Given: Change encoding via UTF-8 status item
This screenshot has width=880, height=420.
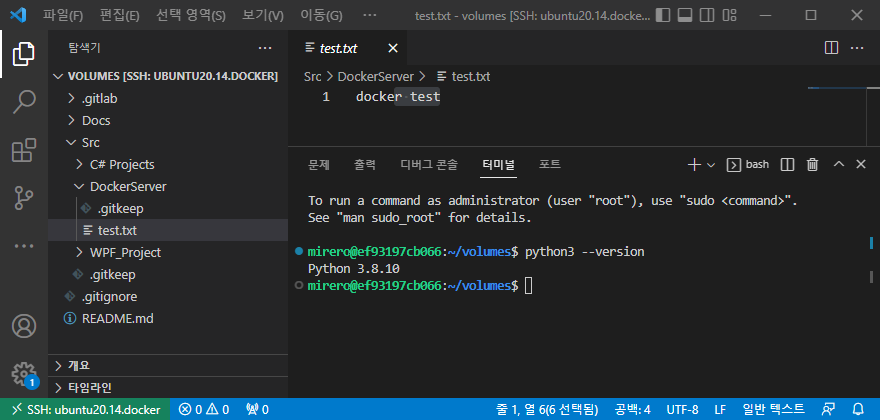Looking at the screenshot, I should 682,409.
